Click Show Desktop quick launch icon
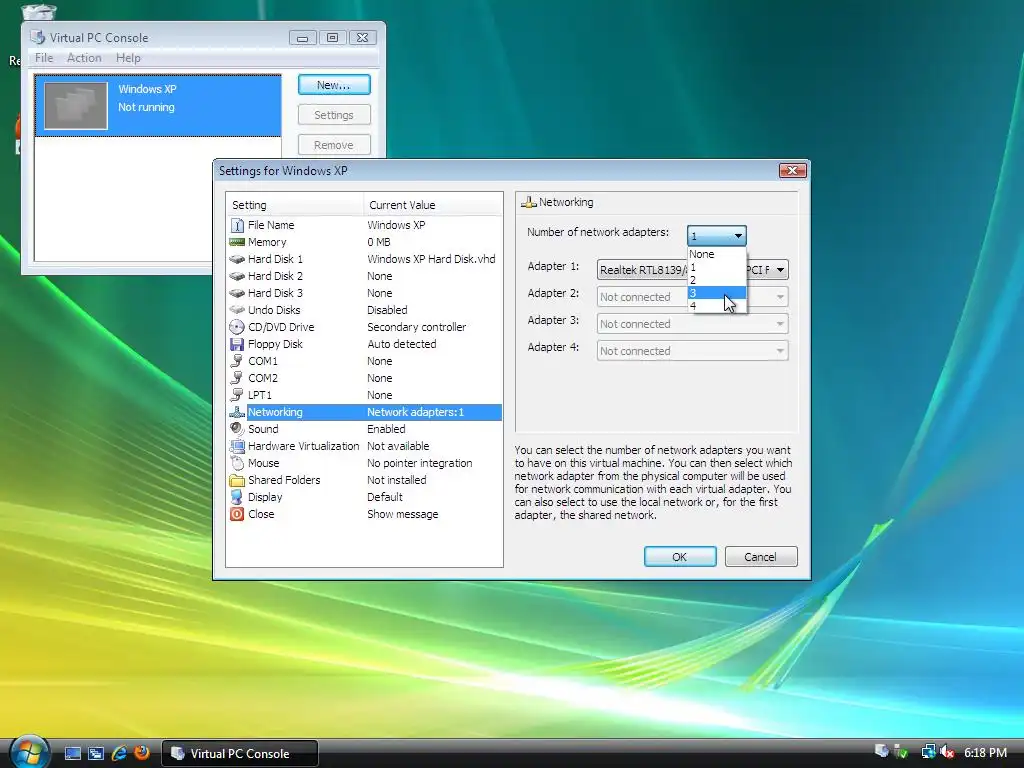Image resolution: width=1024 pixels, height=768 pixels. [73, 754]
